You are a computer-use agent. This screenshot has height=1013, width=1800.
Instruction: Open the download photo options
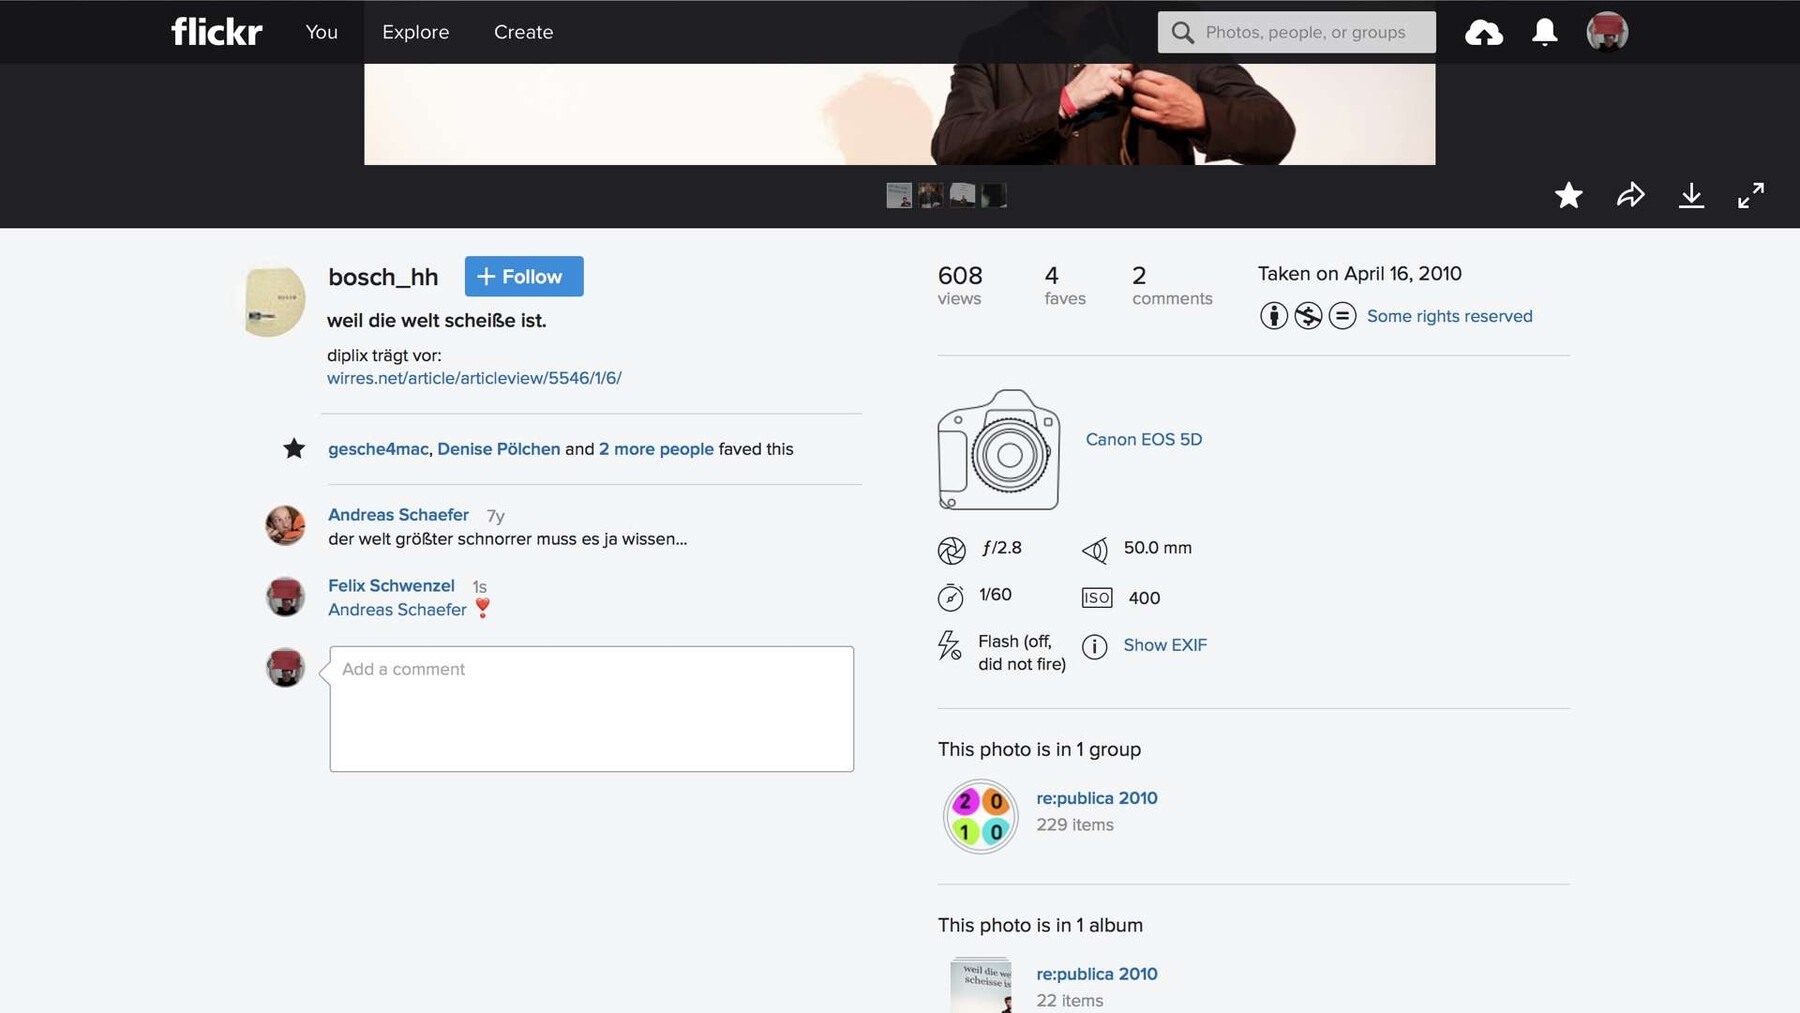click(1691, 195)
